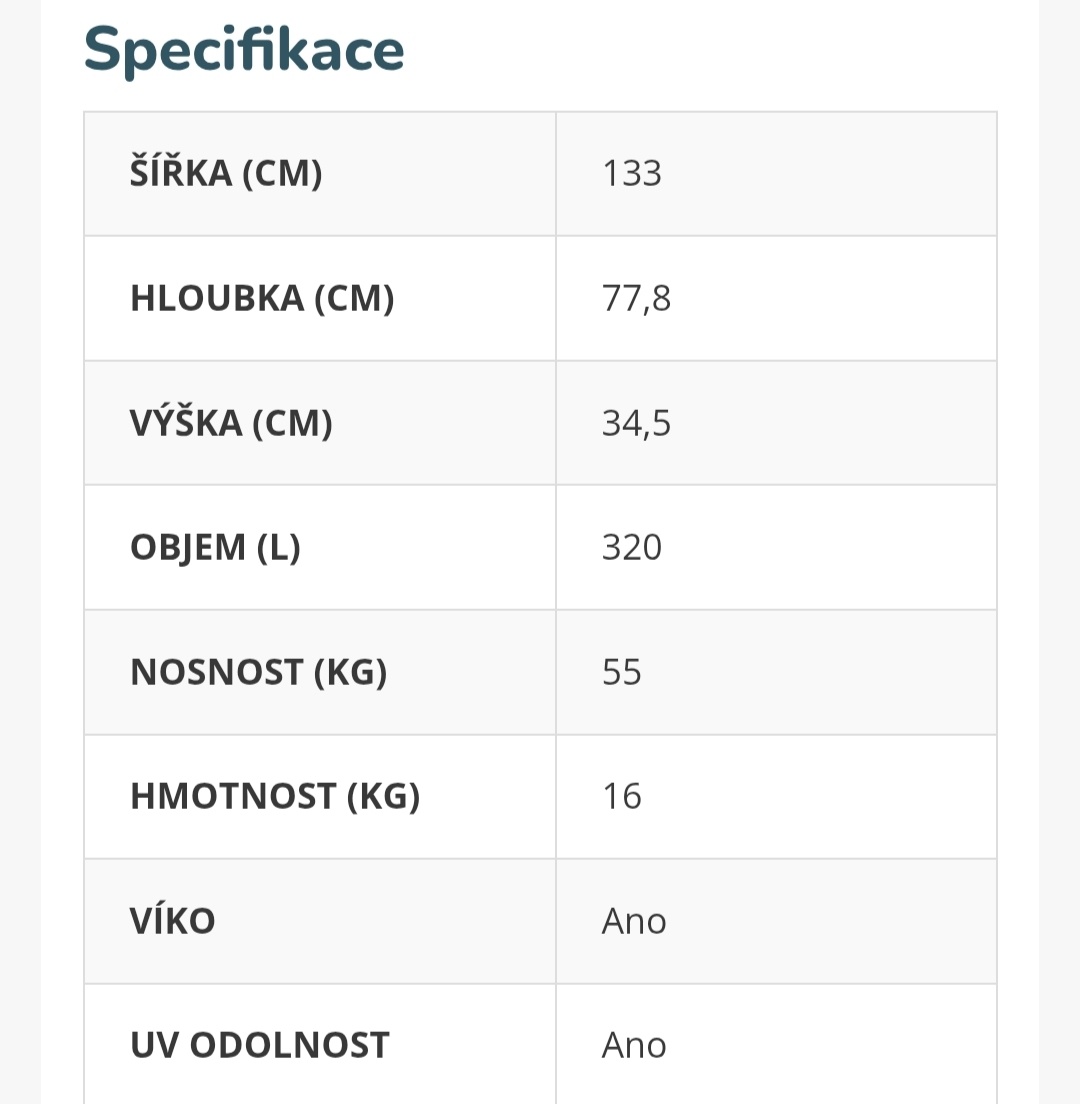
Task: Click the (KG) unit beside HMOTNOST
Action: point(384,796)
